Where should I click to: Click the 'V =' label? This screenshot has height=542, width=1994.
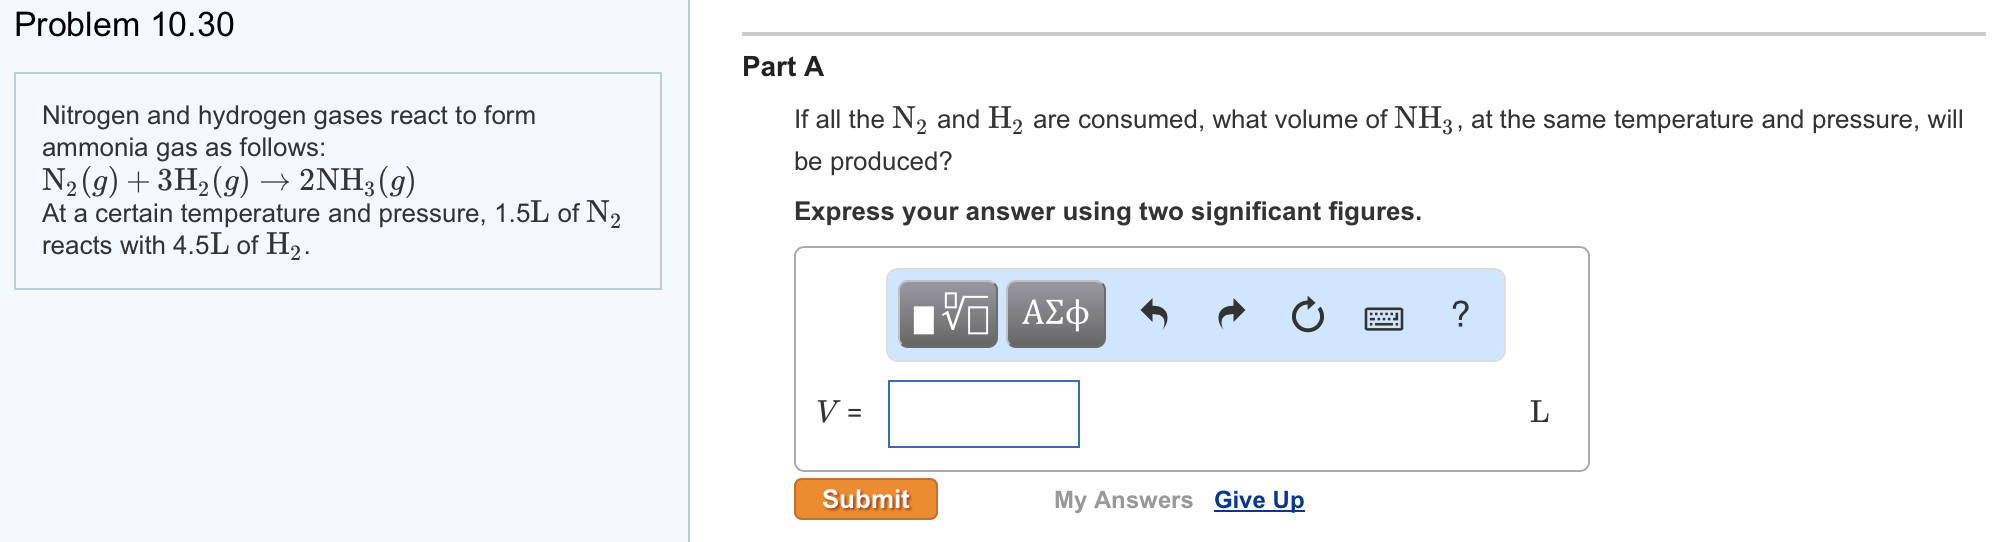pos(838,412)
